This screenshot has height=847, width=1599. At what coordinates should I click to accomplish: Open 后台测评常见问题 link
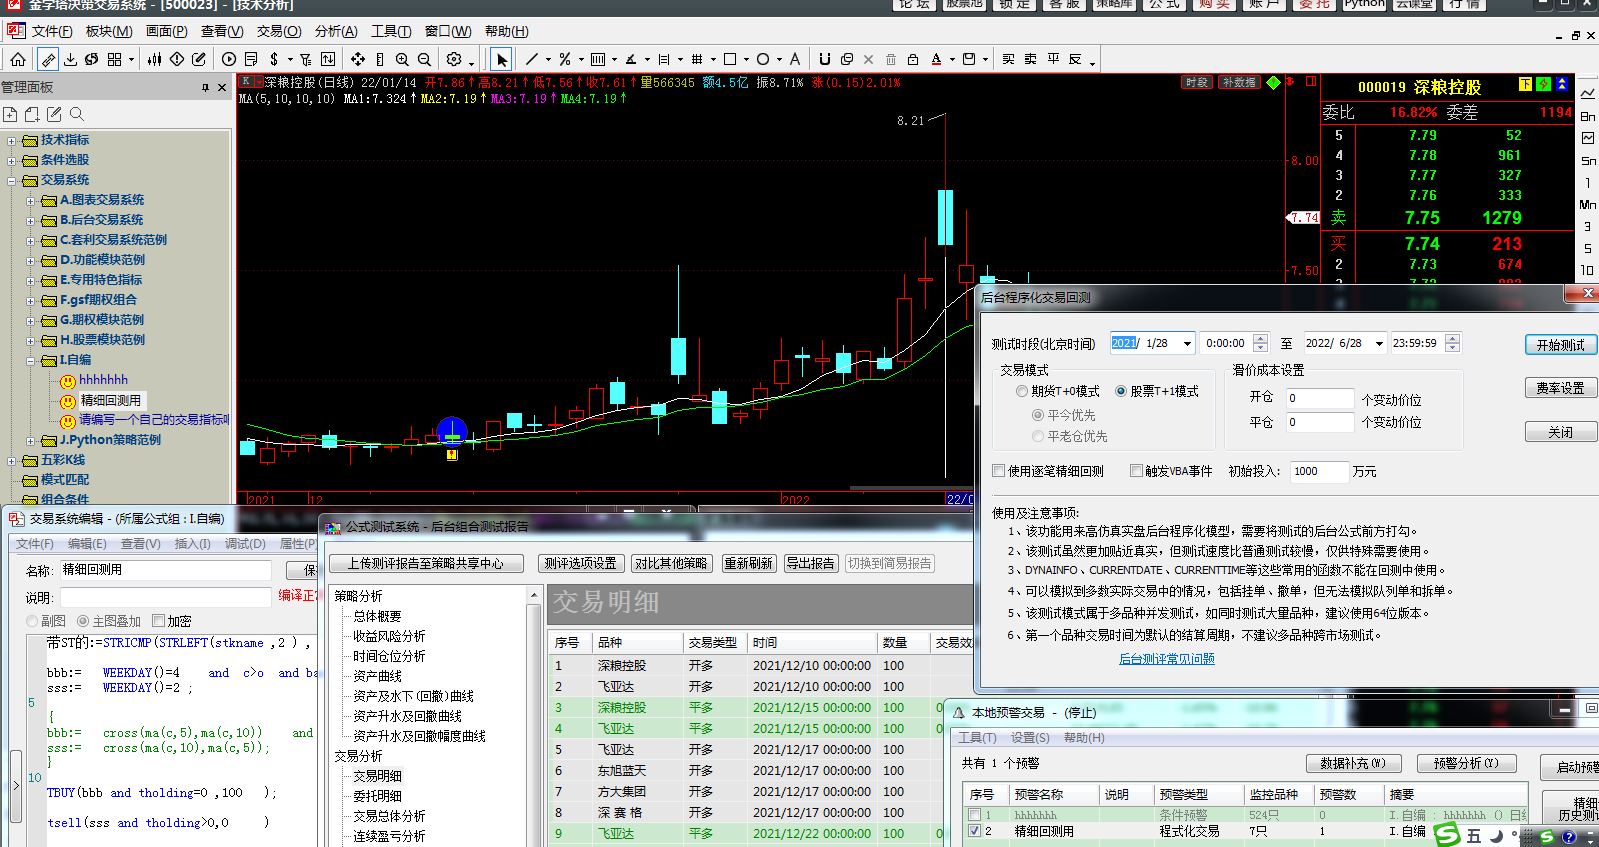point(1166,659)
